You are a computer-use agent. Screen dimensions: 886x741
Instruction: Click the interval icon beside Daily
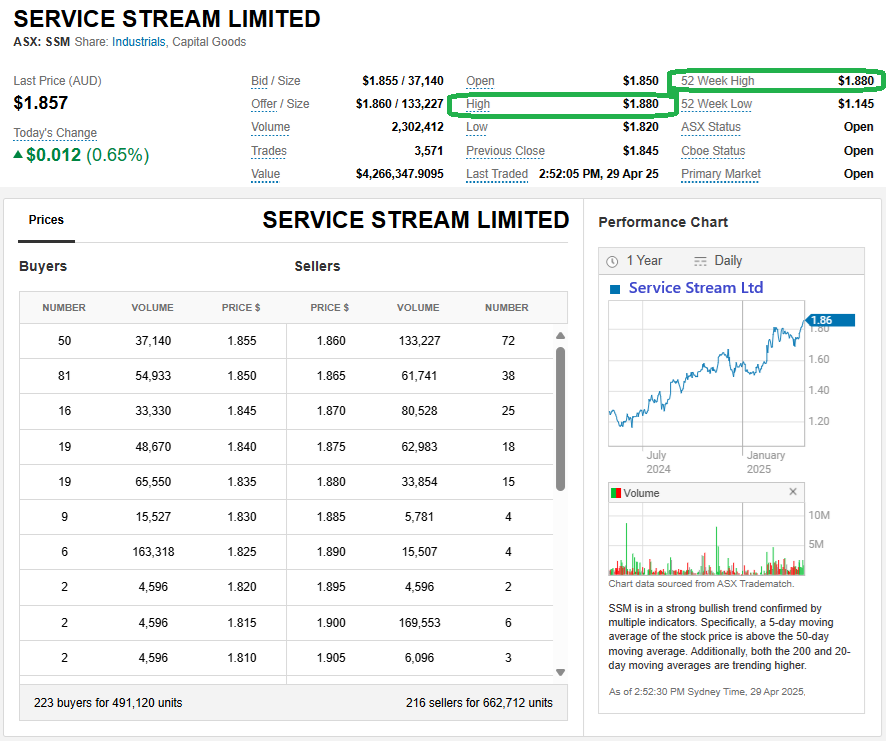(x=700, y=261)
